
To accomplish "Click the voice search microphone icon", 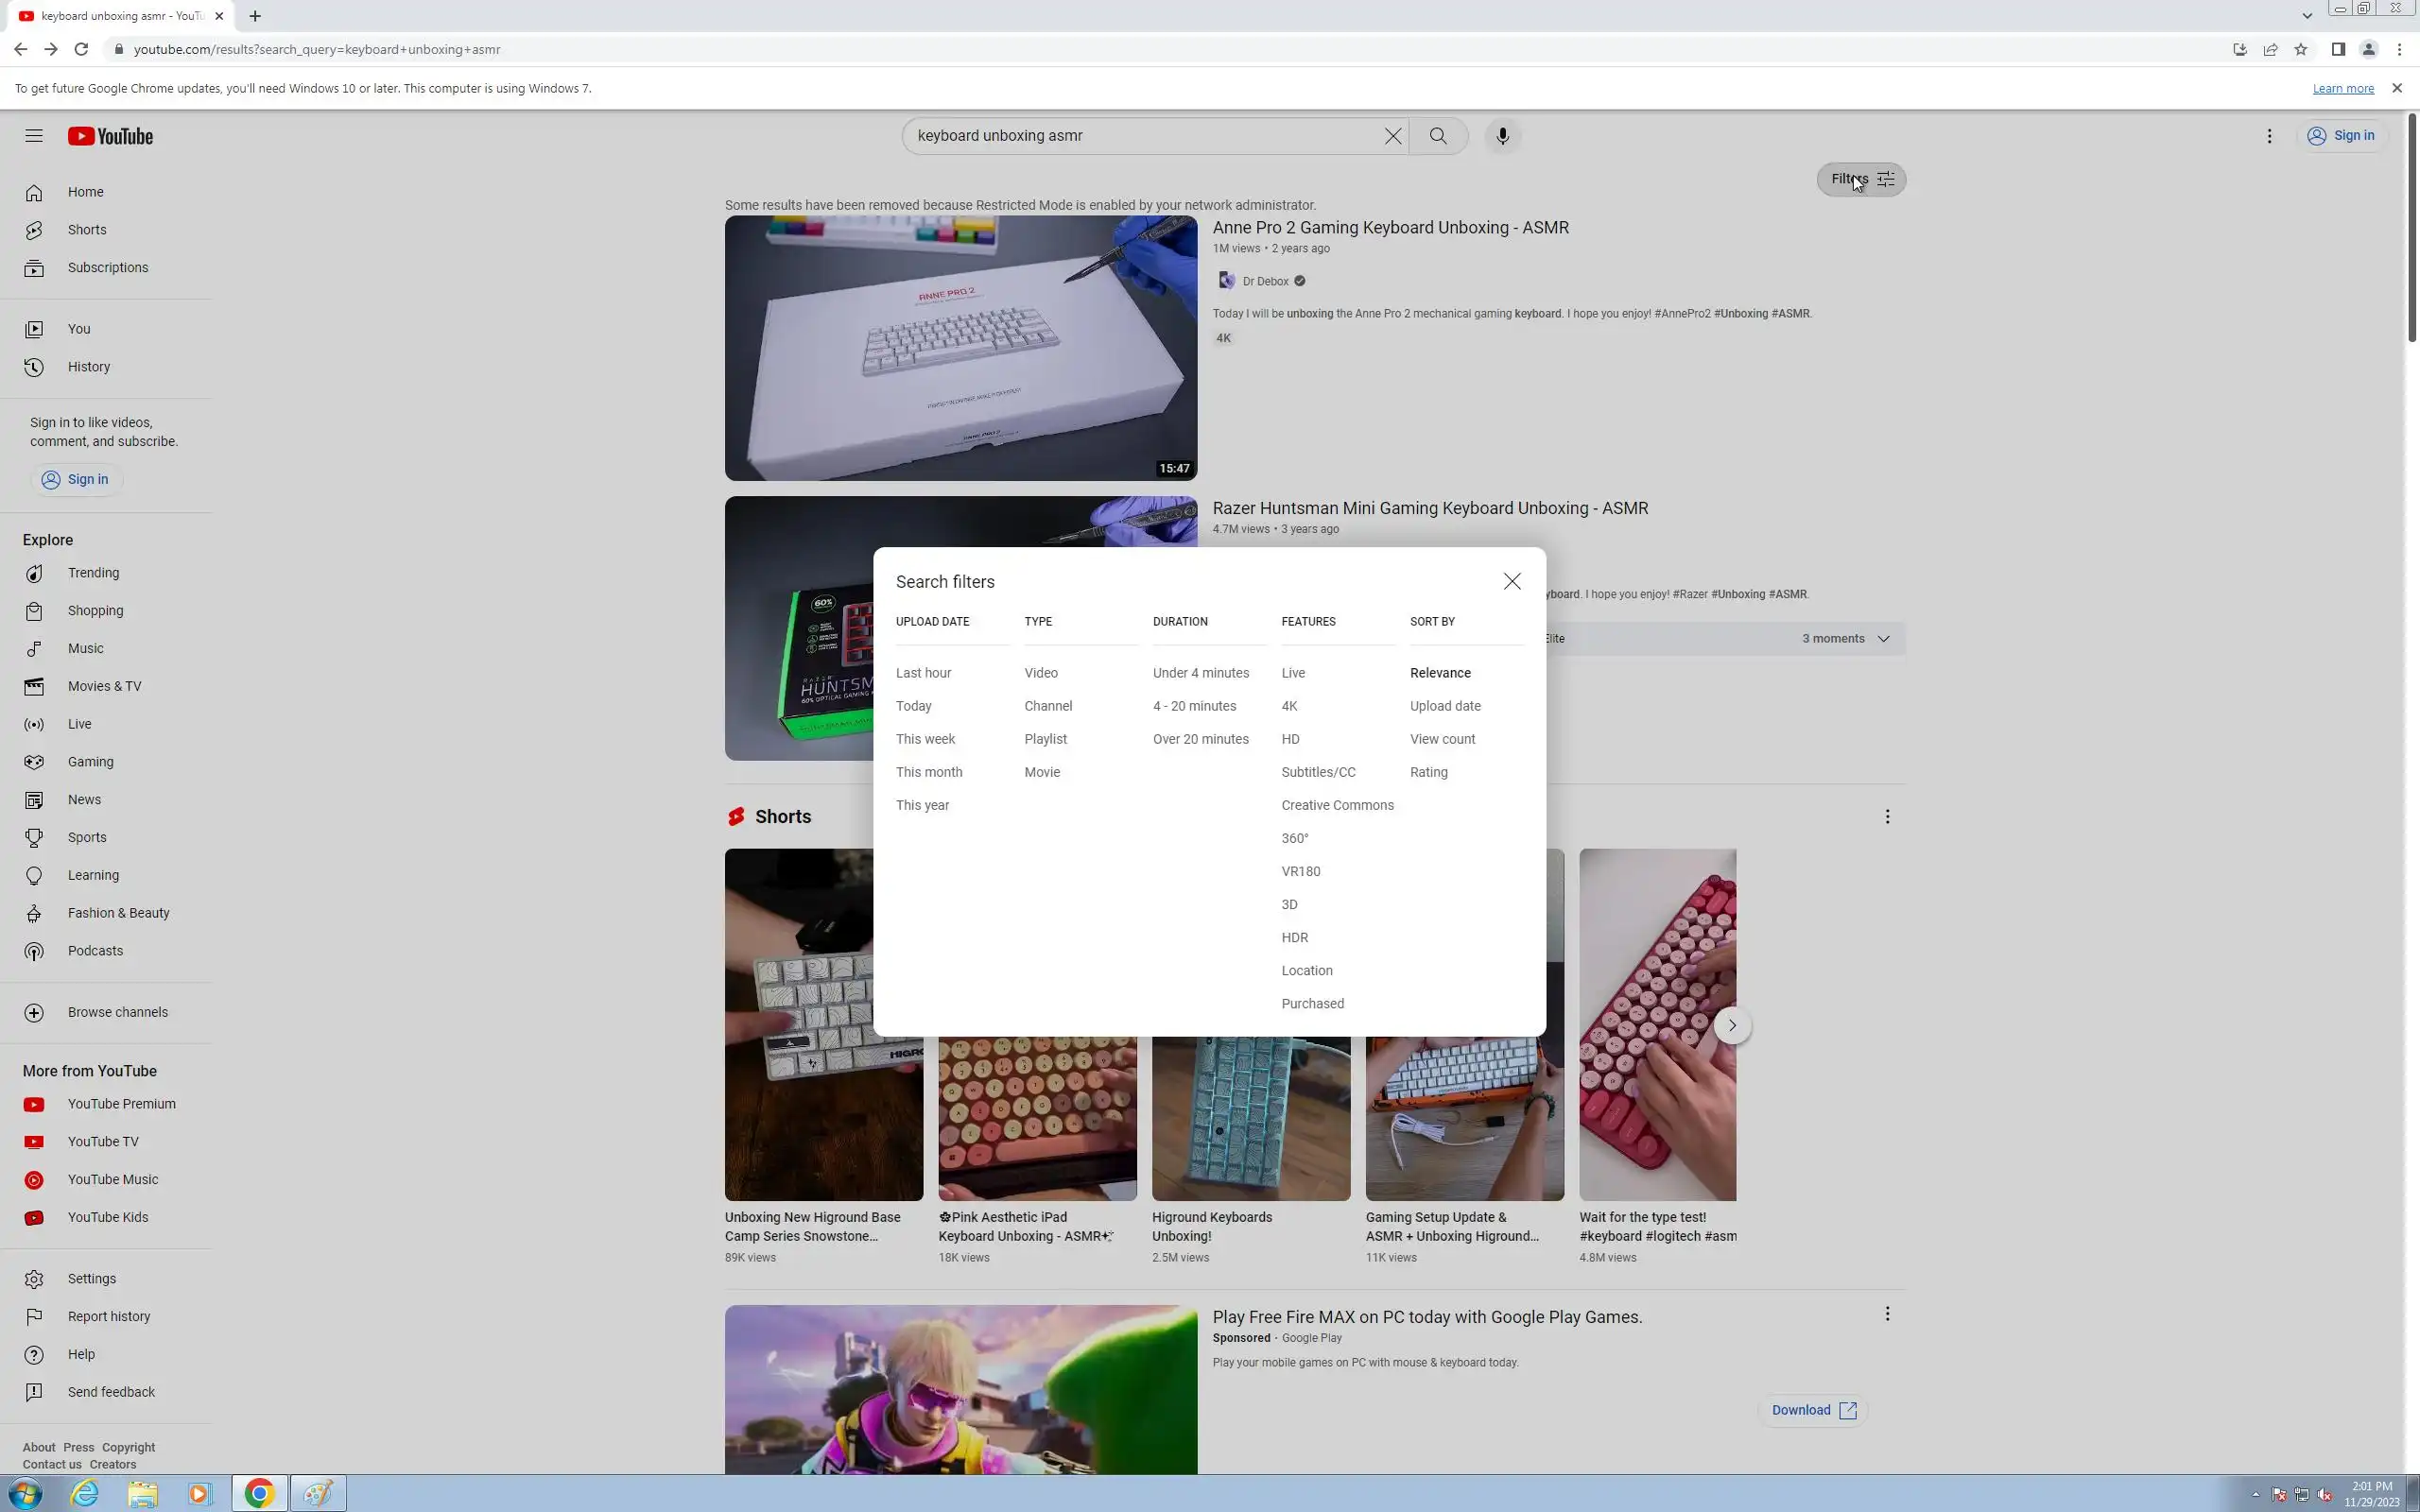I will coord(1502,136).
